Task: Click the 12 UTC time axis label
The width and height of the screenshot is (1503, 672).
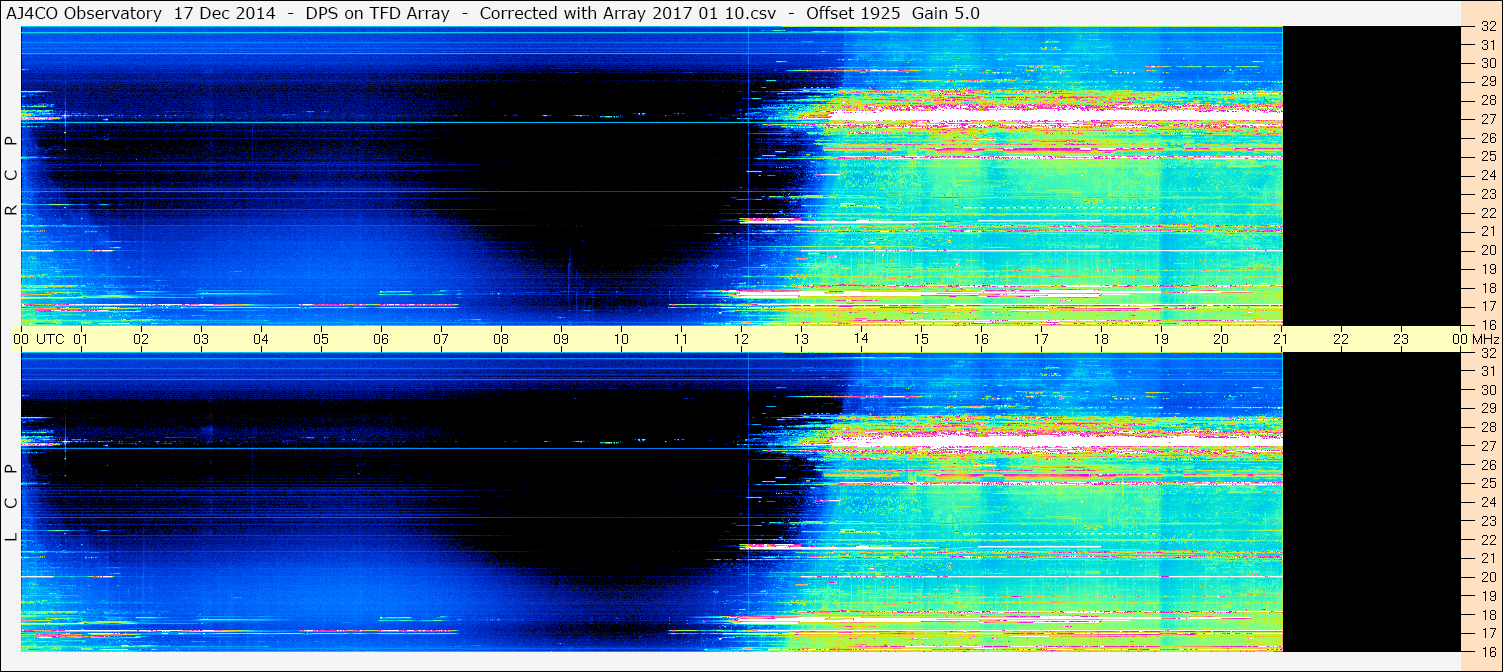Action: pos(741,339)
